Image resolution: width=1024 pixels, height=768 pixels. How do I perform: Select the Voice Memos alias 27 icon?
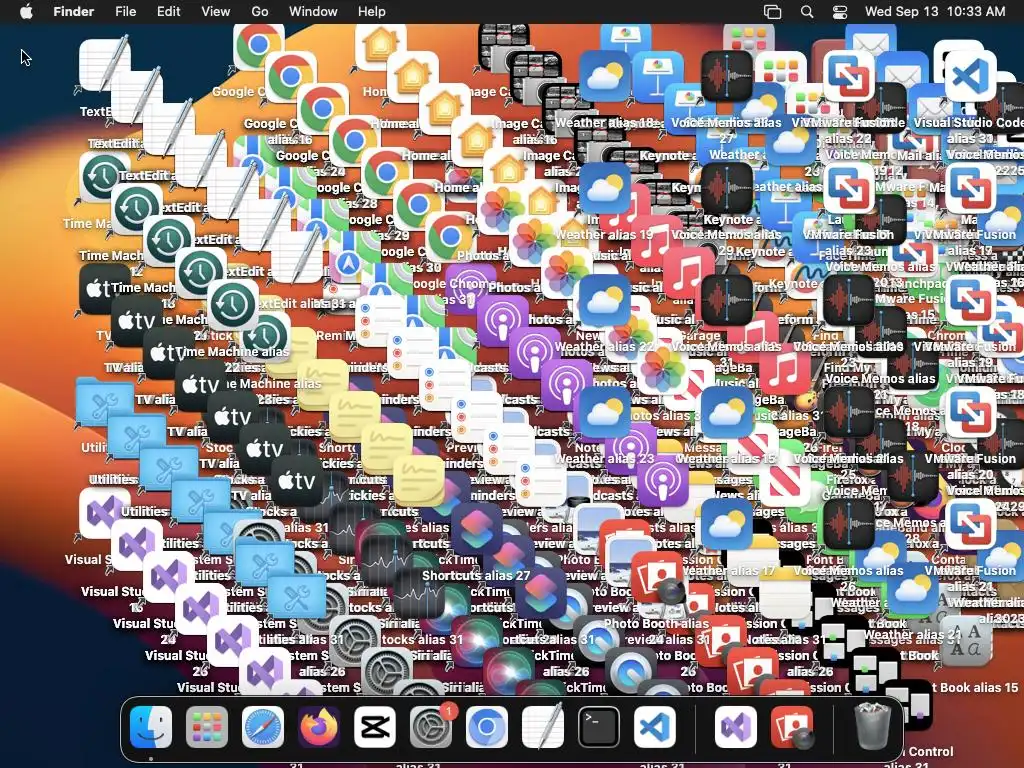(726, 76)
